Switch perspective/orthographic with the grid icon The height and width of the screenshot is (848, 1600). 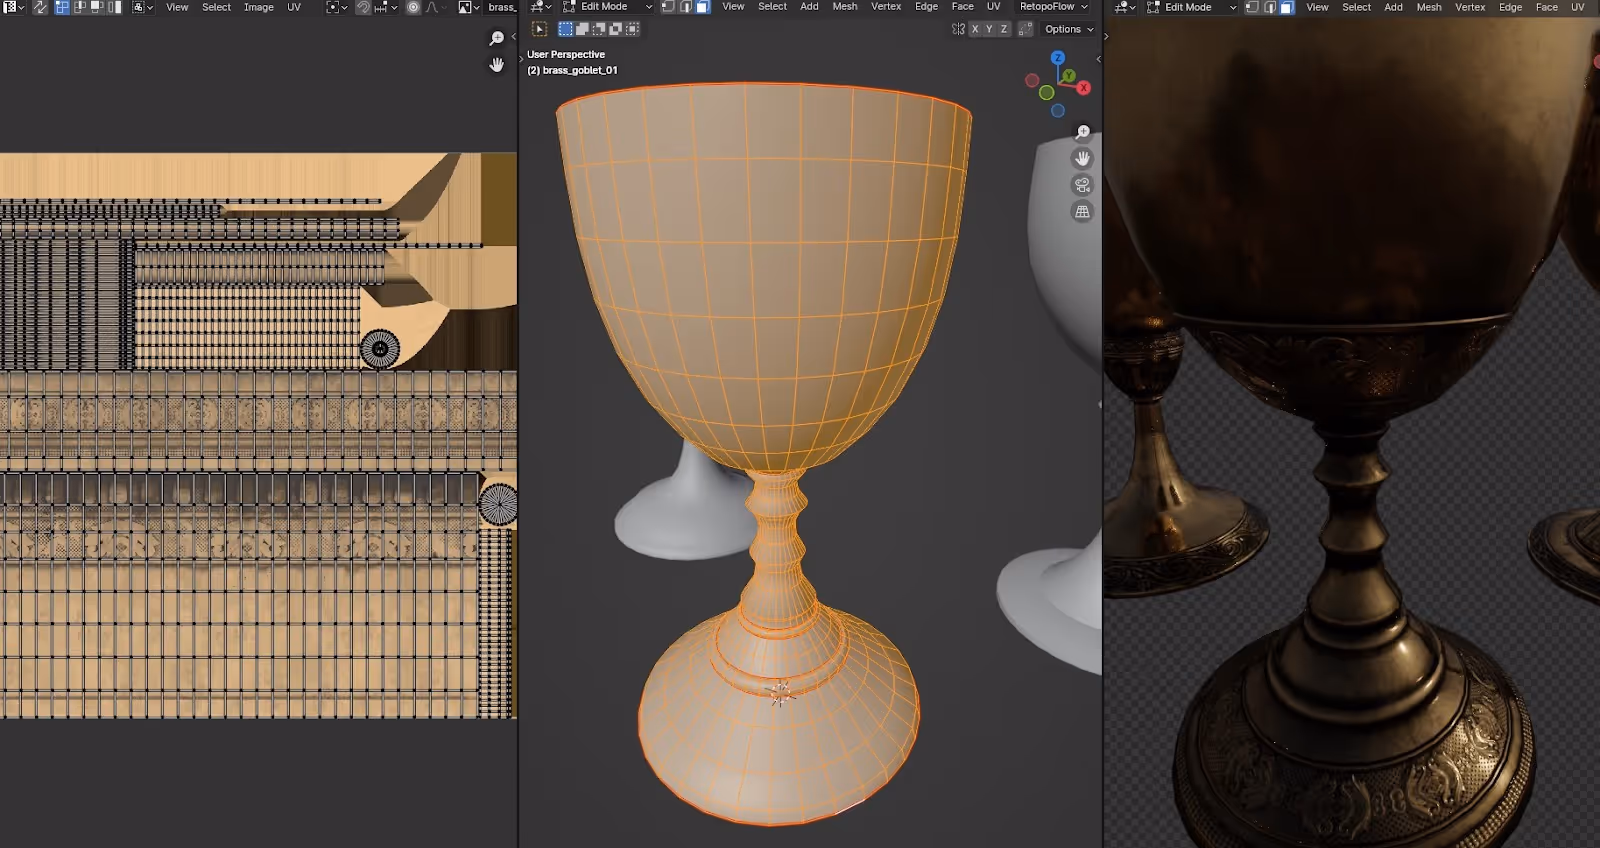pos(1082,211)
